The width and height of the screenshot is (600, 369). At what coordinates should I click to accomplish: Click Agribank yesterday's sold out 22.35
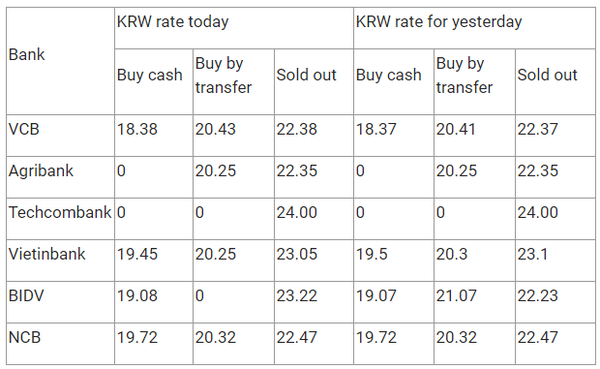click(538, 171)
